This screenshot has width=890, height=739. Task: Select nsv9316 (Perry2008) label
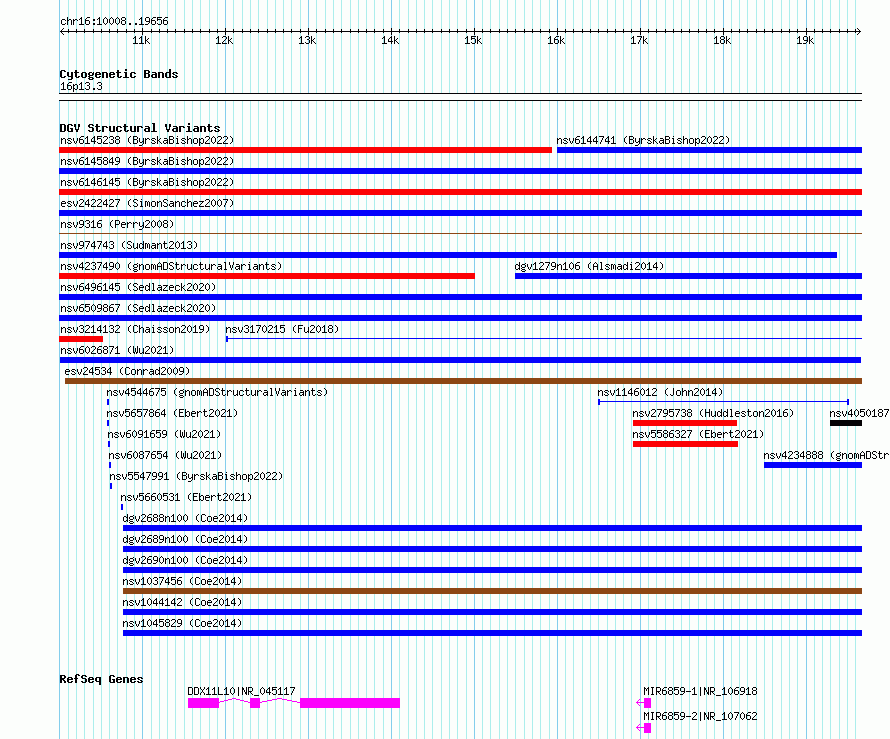(x=117, y=224)
